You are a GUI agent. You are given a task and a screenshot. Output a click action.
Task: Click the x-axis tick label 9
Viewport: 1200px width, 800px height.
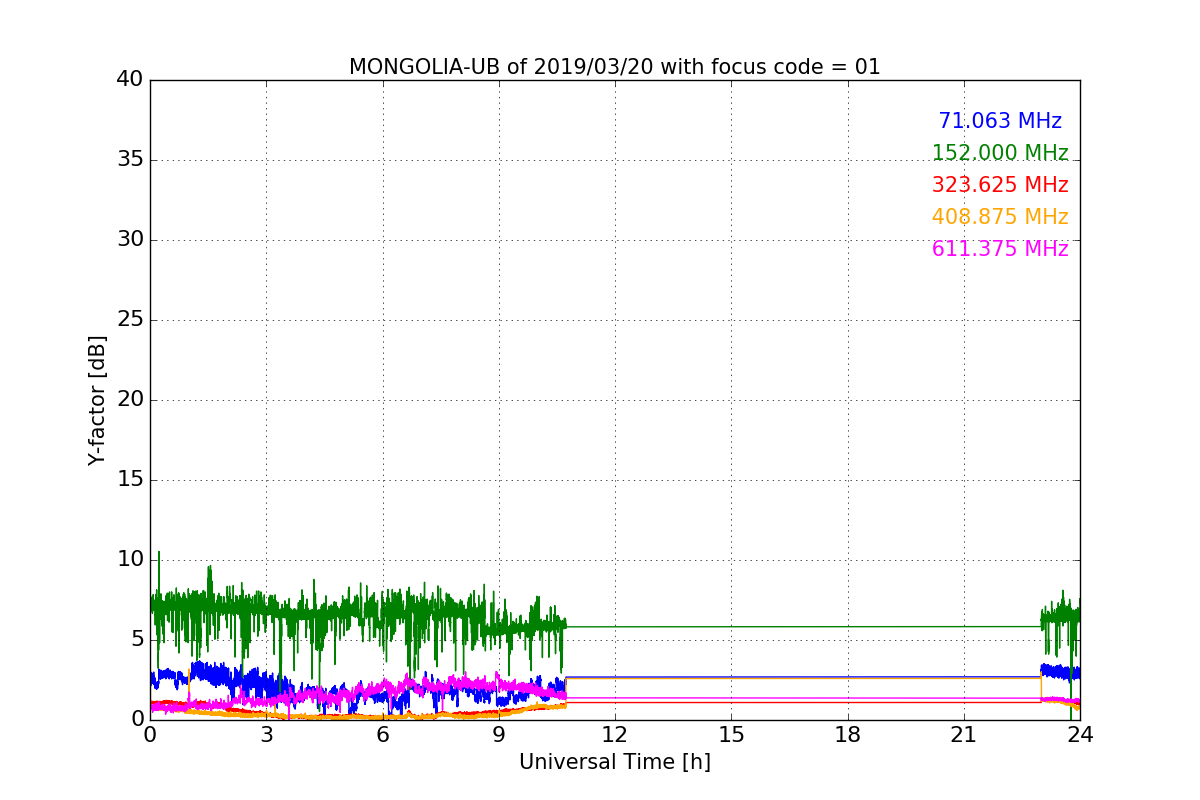tap(499, 734)
